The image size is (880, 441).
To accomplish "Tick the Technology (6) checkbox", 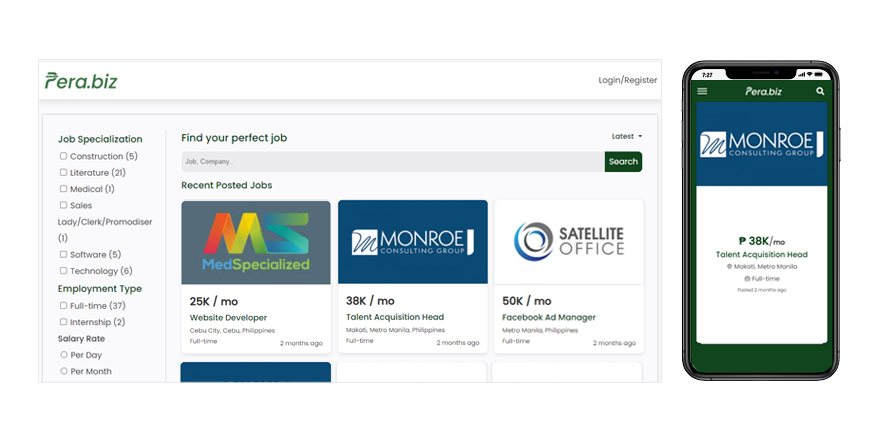I will 63,270.
